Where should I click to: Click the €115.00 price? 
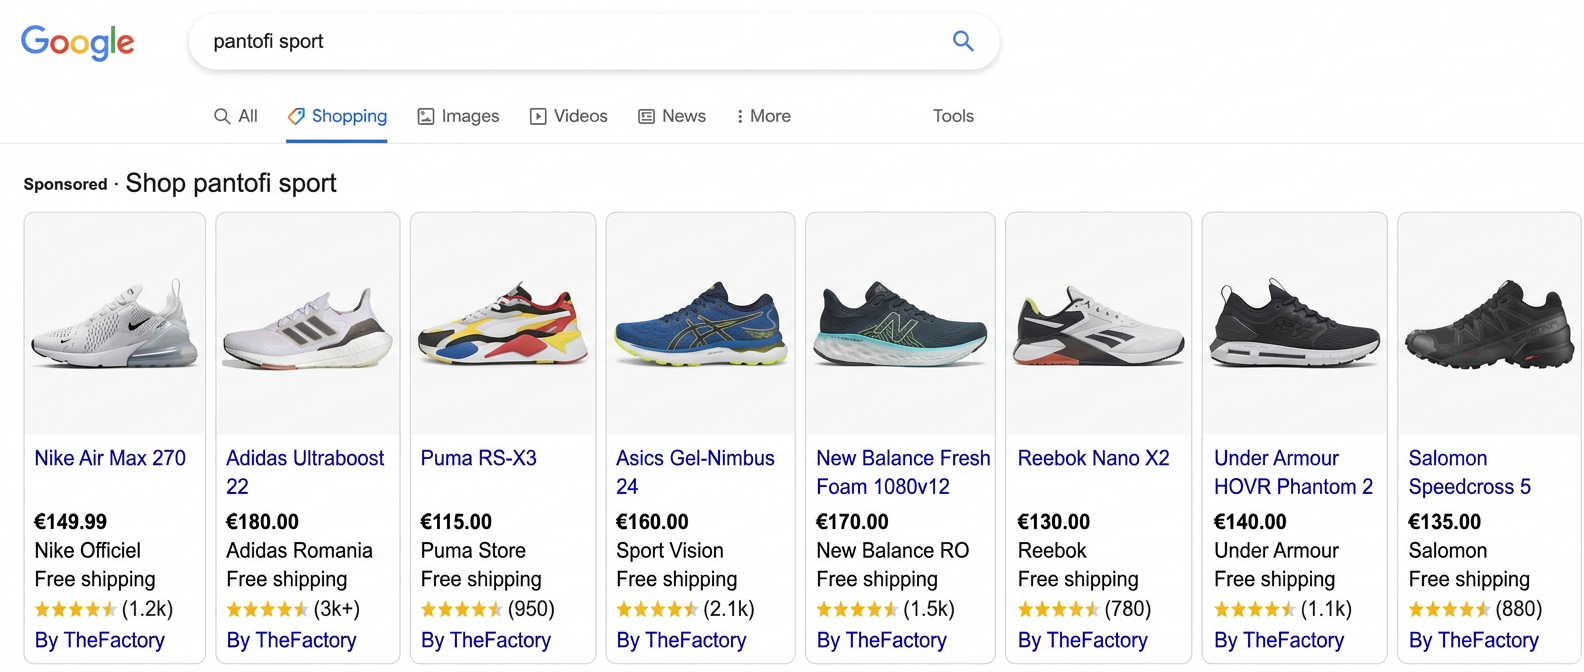[456, 522]
